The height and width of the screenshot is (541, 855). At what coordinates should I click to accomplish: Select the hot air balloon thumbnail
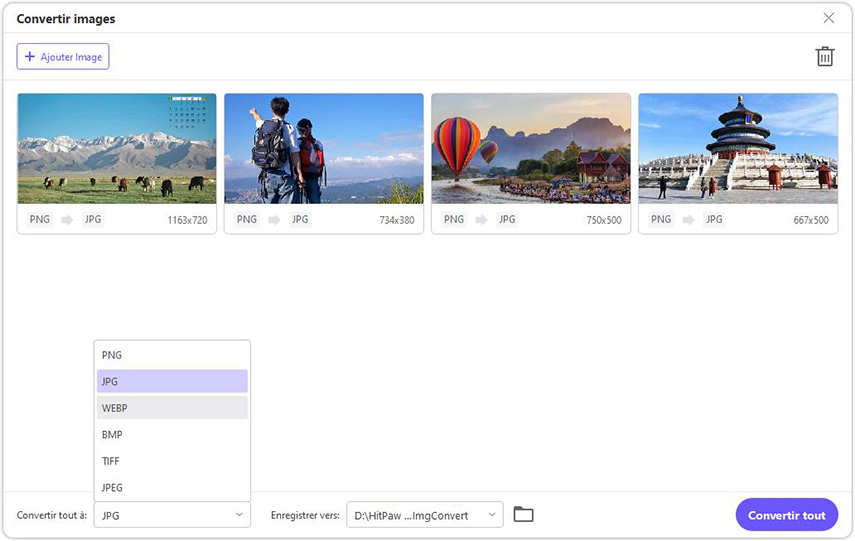pos(530,149)
